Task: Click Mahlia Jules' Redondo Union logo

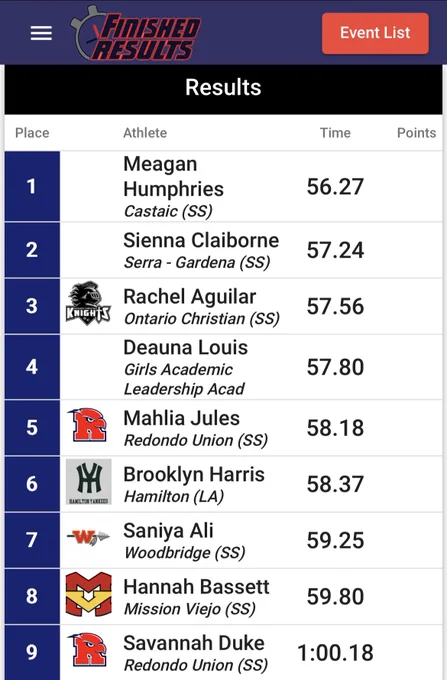Action: pyautogui.click(x=88, y=425)
